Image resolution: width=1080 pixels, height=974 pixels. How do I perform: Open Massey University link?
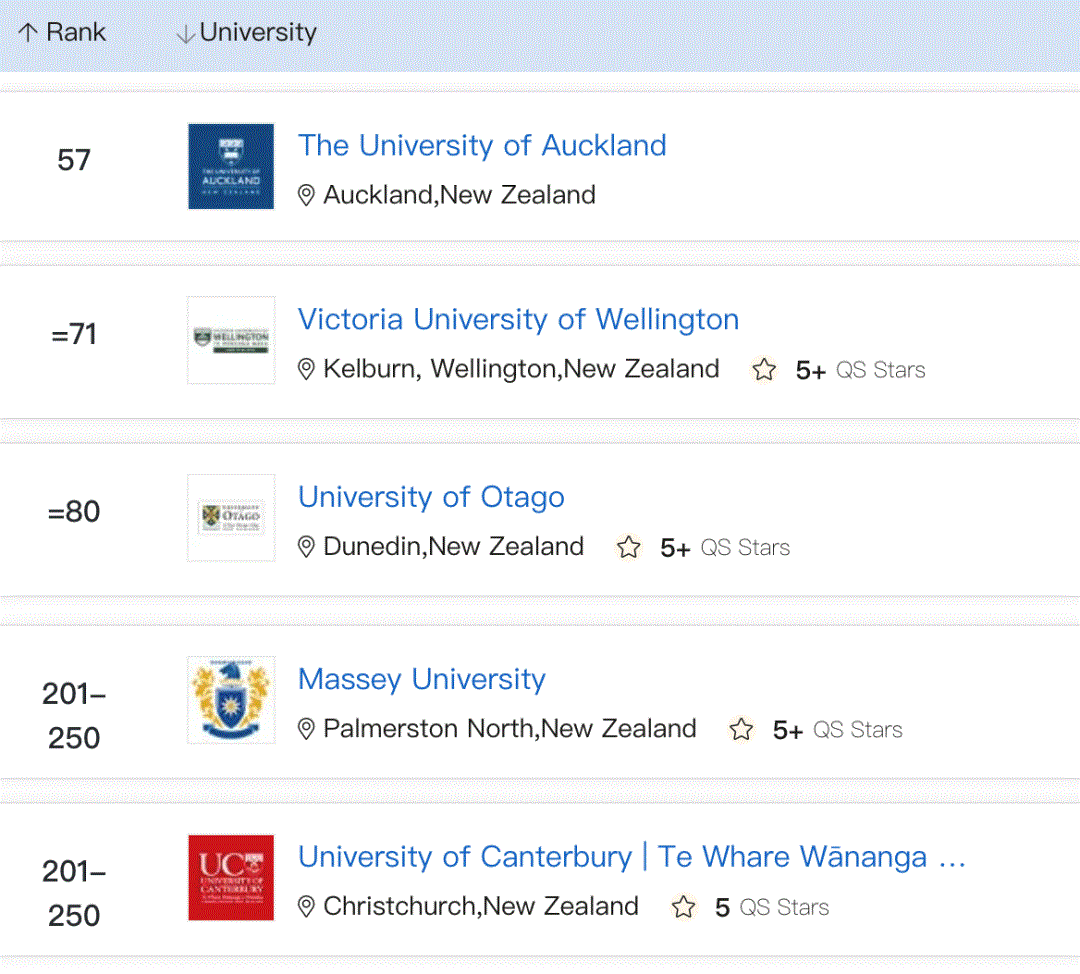coord(421,680)
